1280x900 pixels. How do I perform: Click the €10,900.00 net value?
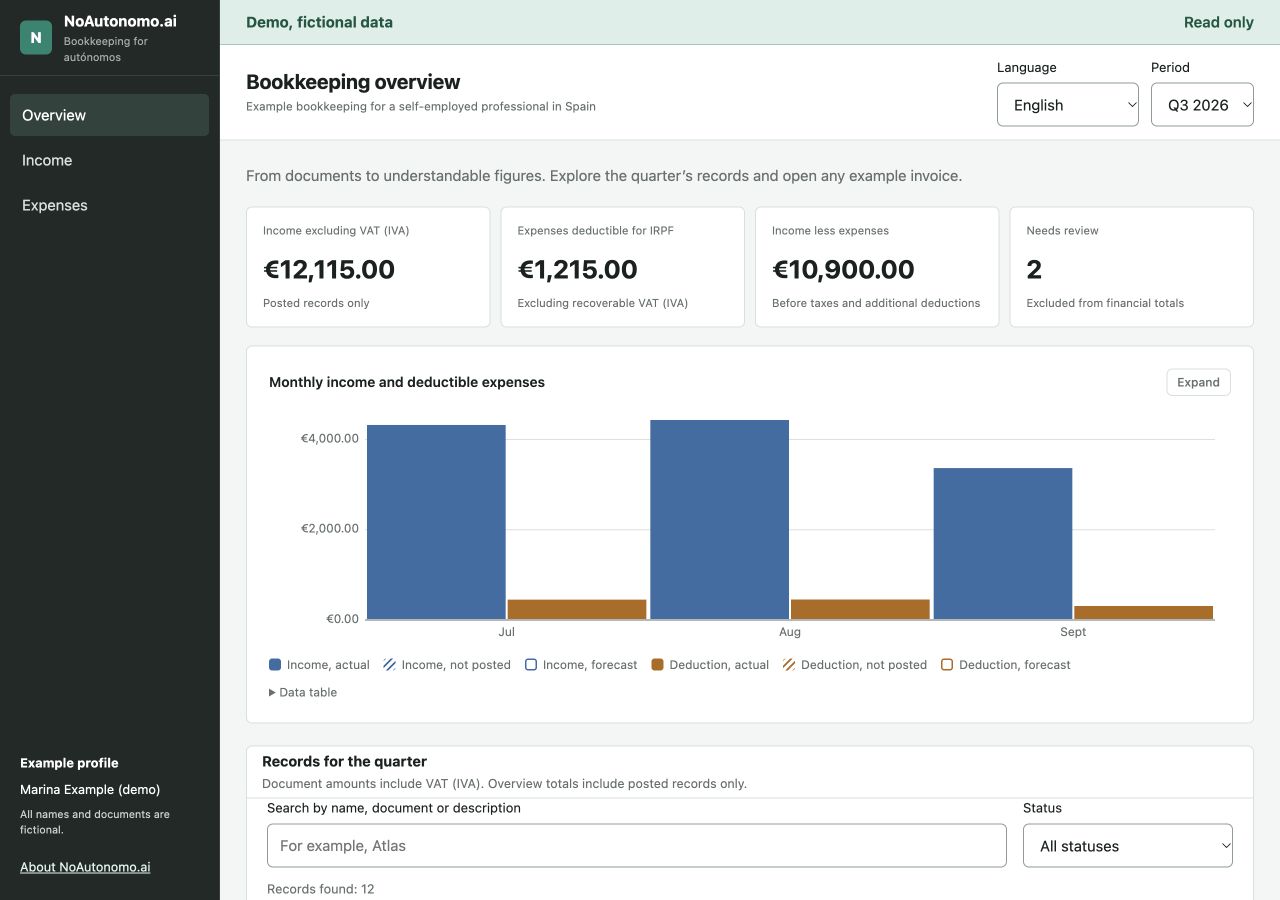pyautogui.click(x=843, y=269)
